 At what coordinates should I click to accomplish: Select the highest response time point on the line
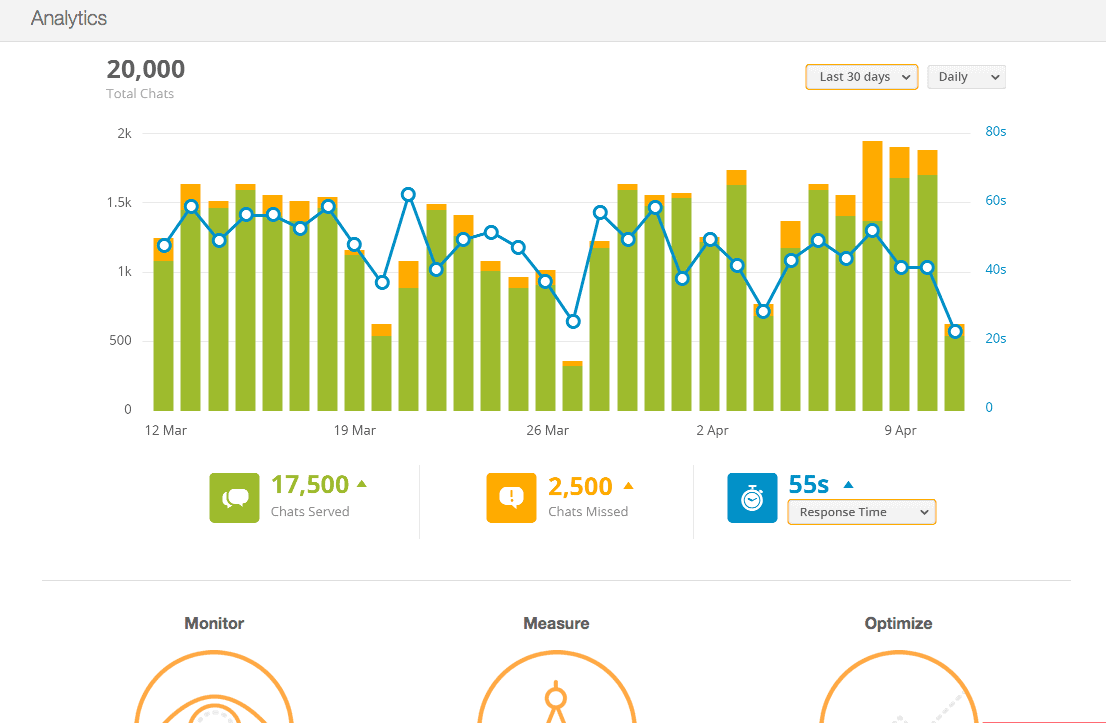pos(408,195)
